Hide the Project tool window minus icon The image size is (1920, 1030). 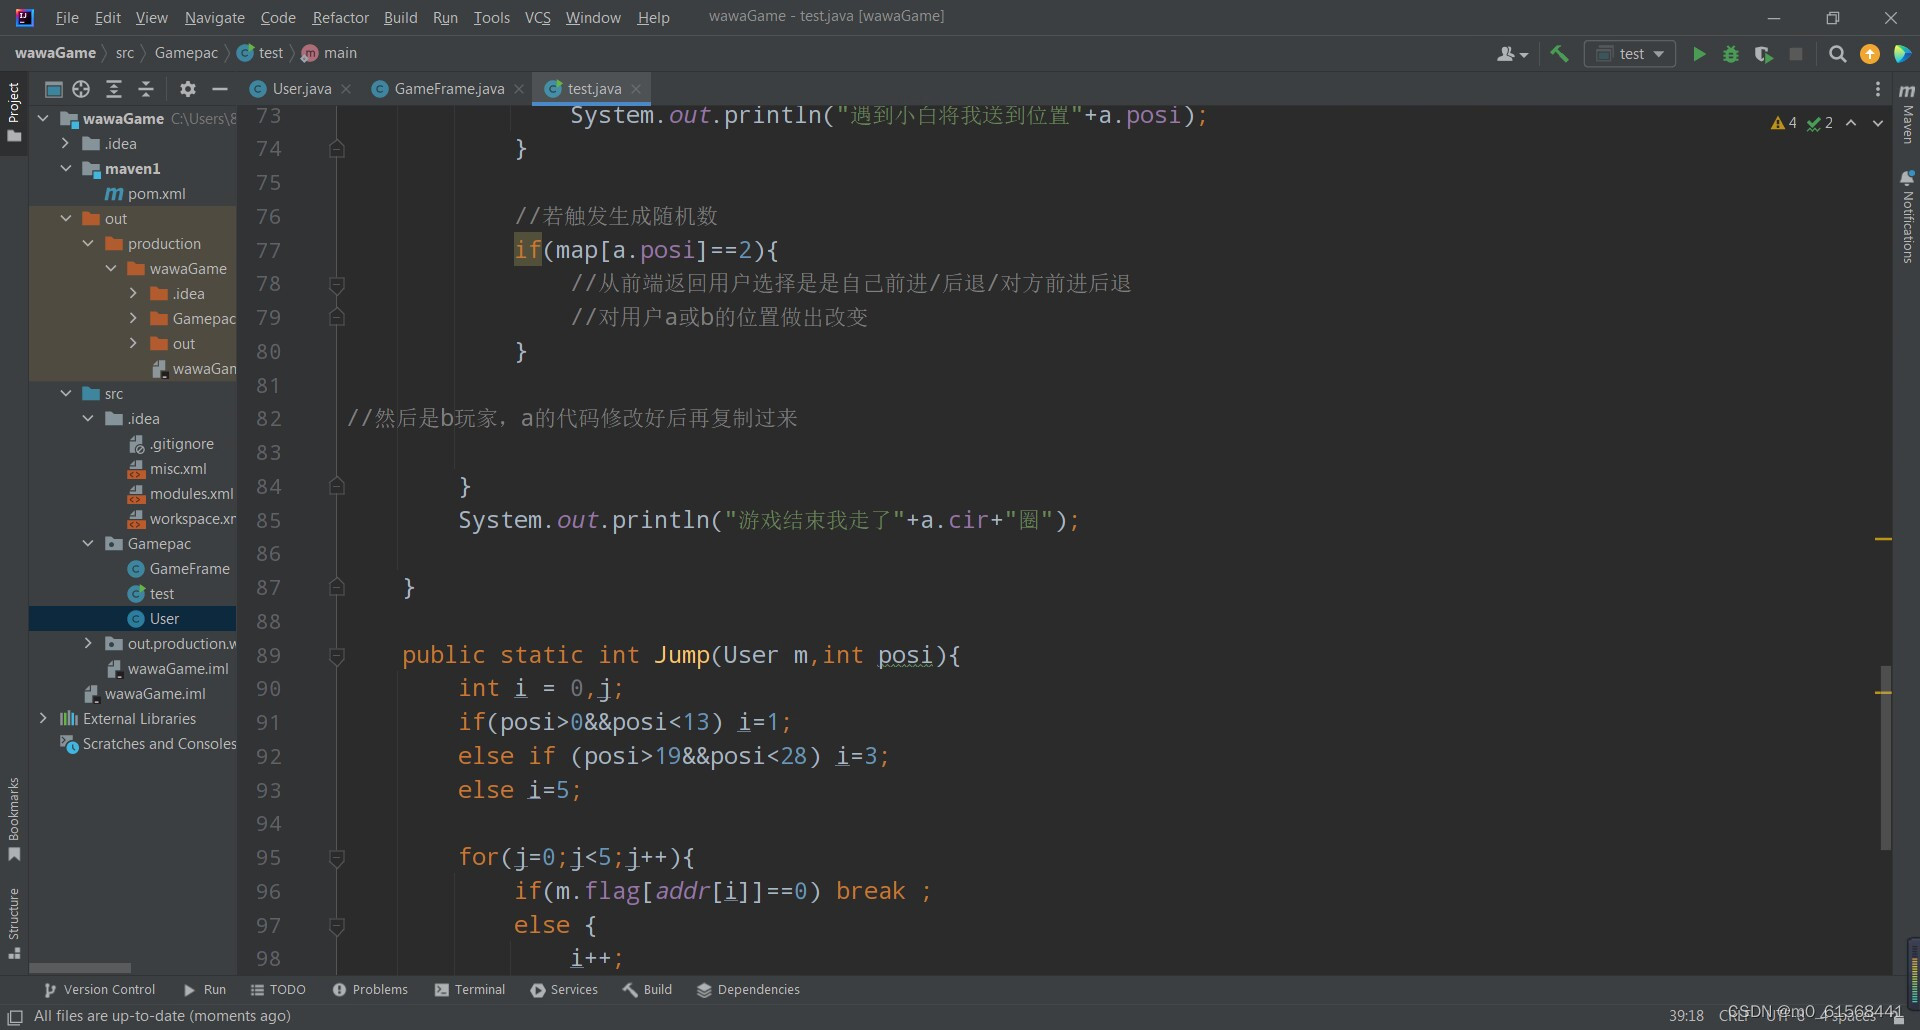[220, 89]
